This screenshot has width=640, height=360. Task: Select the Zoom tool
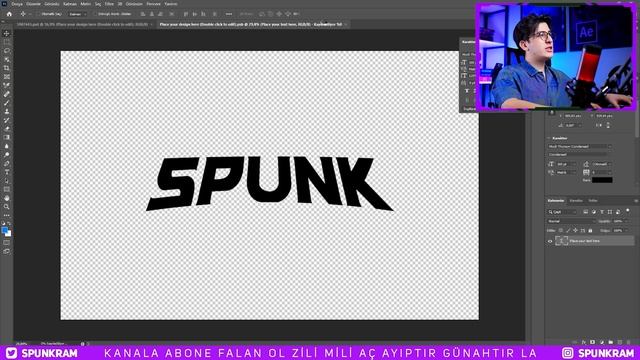pos(7,207)
